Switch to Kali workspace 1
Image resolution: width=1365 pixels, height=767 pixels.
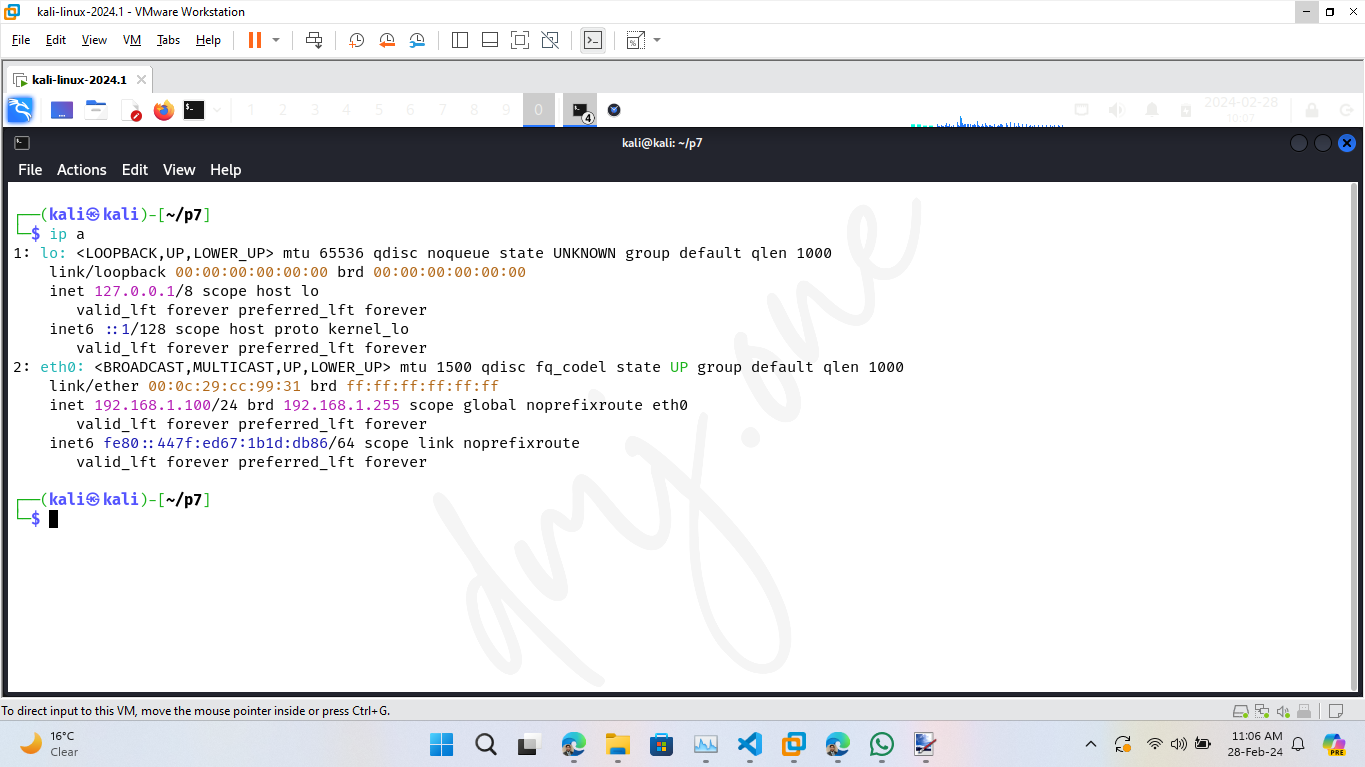(x=250, y=110)
